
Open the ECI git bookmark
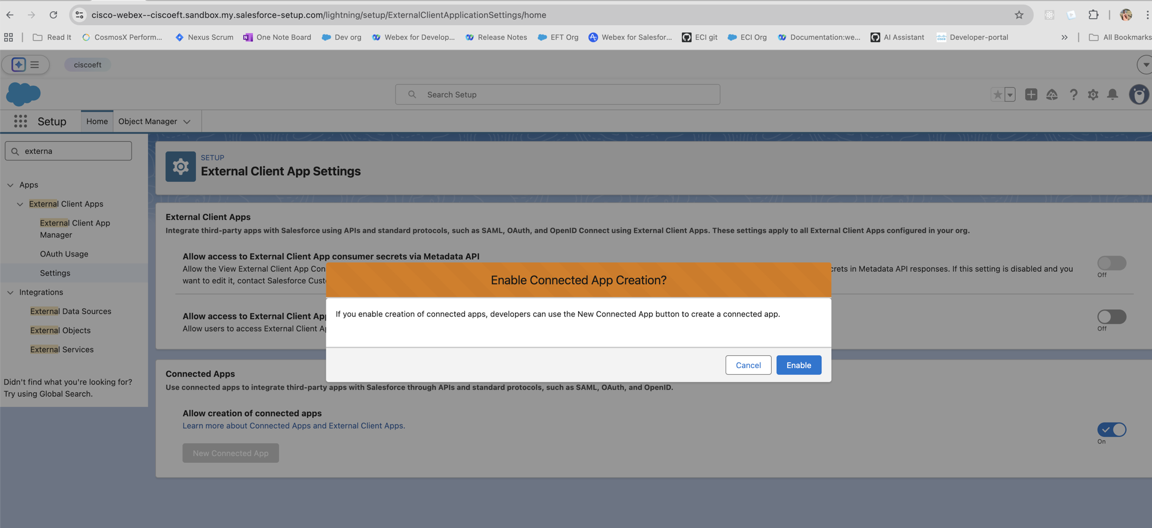click(699, 37)
